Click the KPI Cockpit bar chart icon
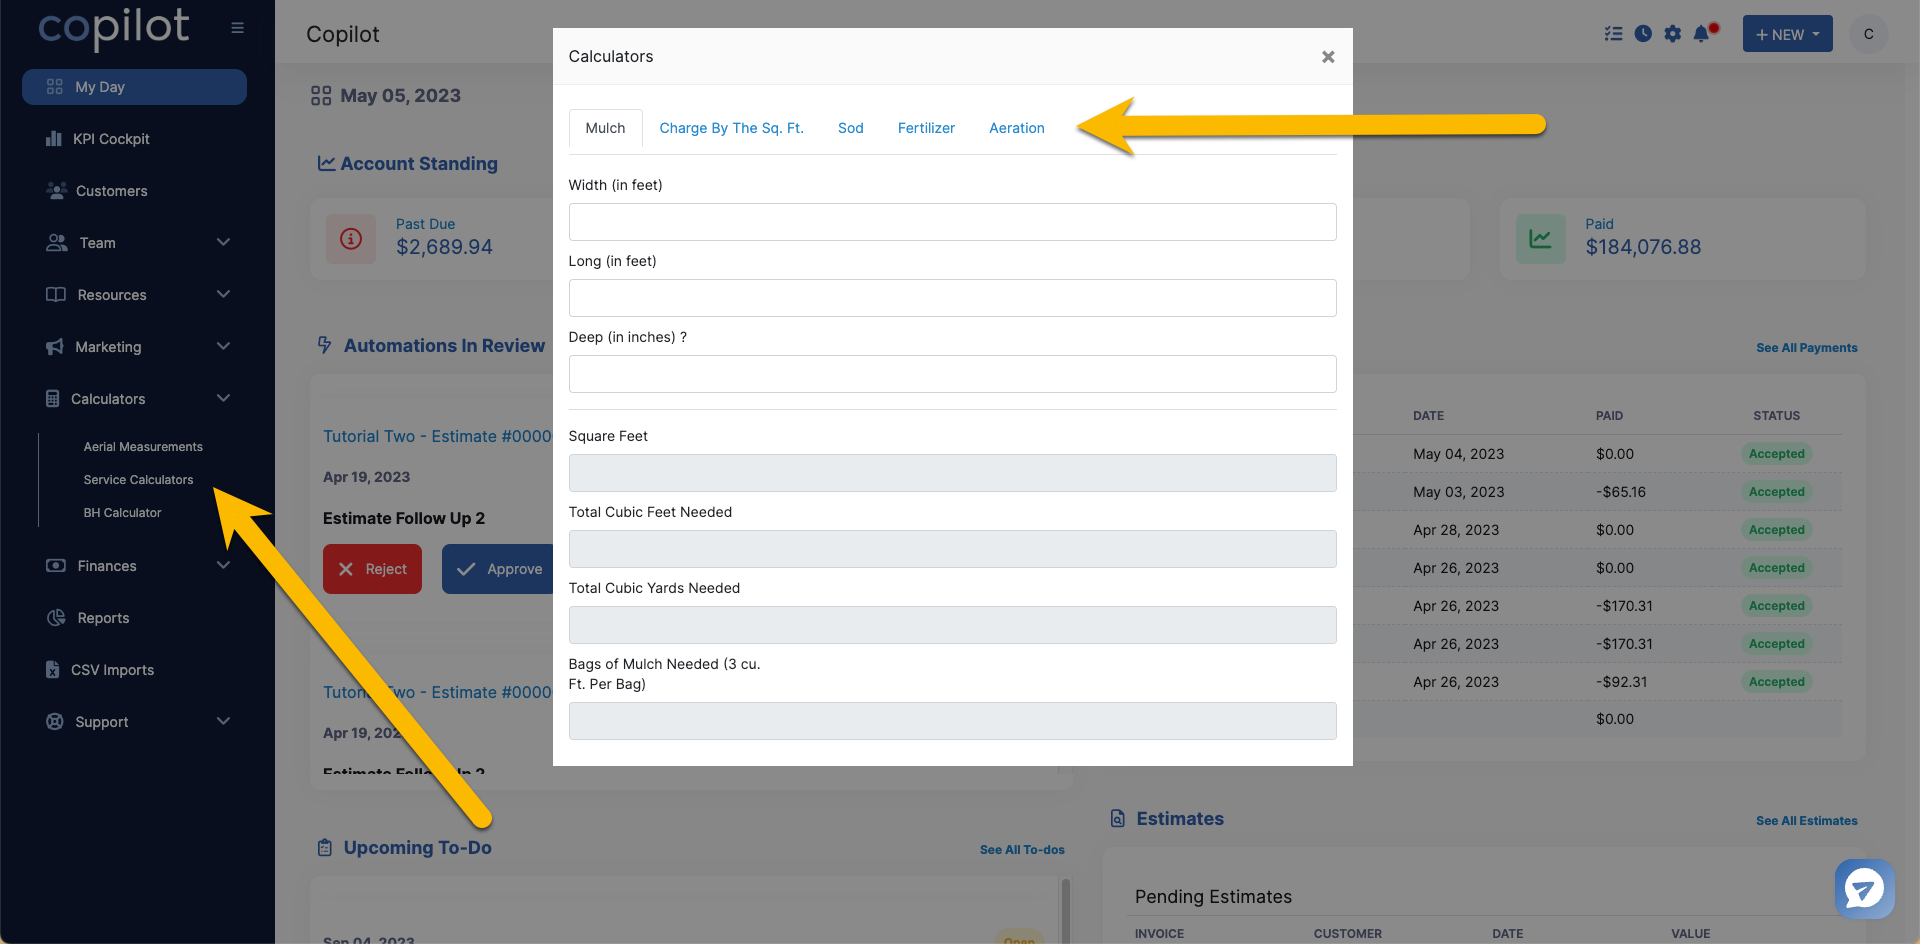The width and height of the screenshot is (1920, 944). tap(54, 139)
